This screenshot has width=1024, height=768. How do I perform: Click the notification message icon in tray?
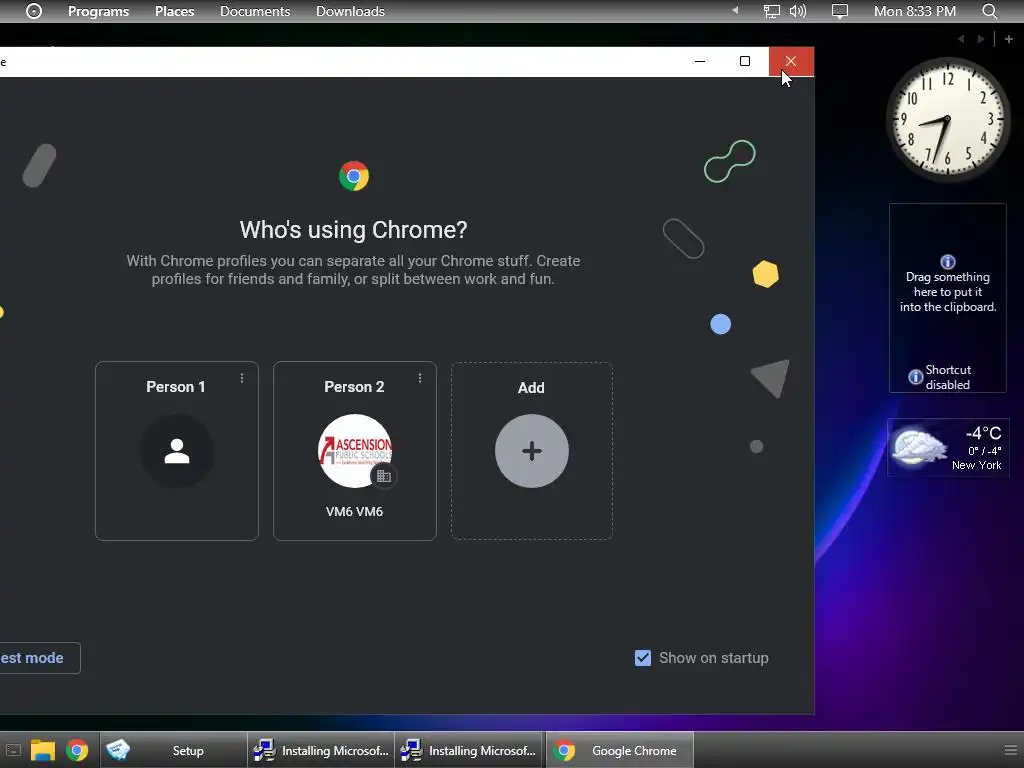click(x=840, y=11)
